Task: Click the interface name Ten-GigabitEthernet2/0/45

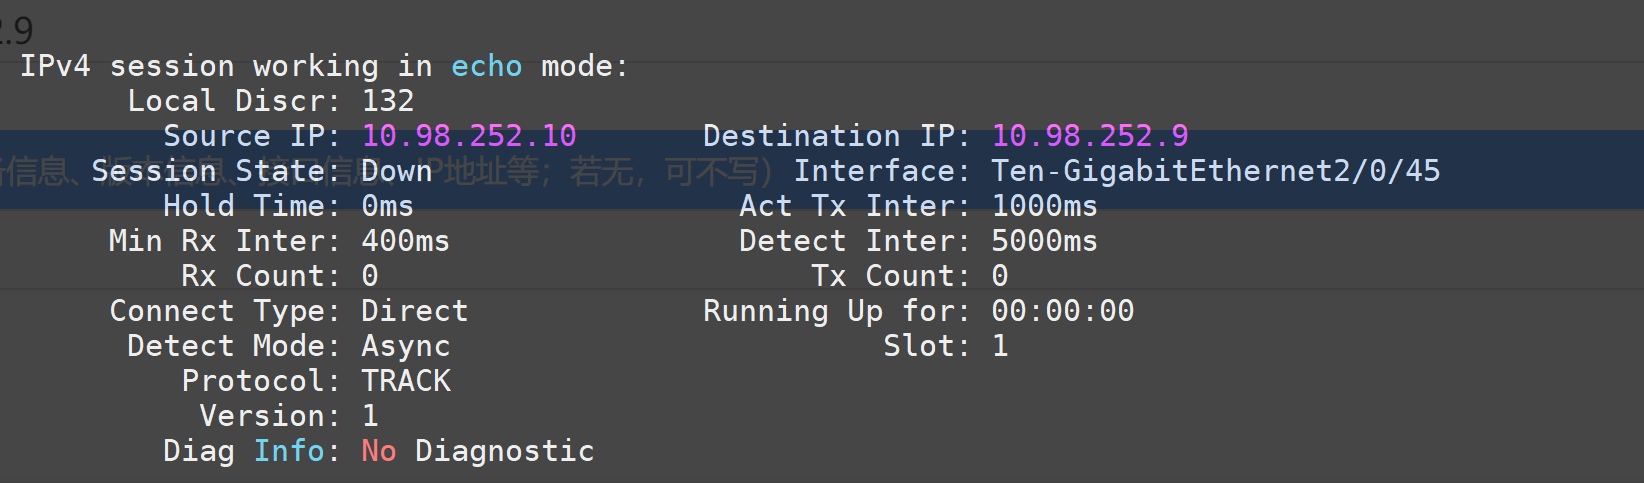Action: 1215,171
